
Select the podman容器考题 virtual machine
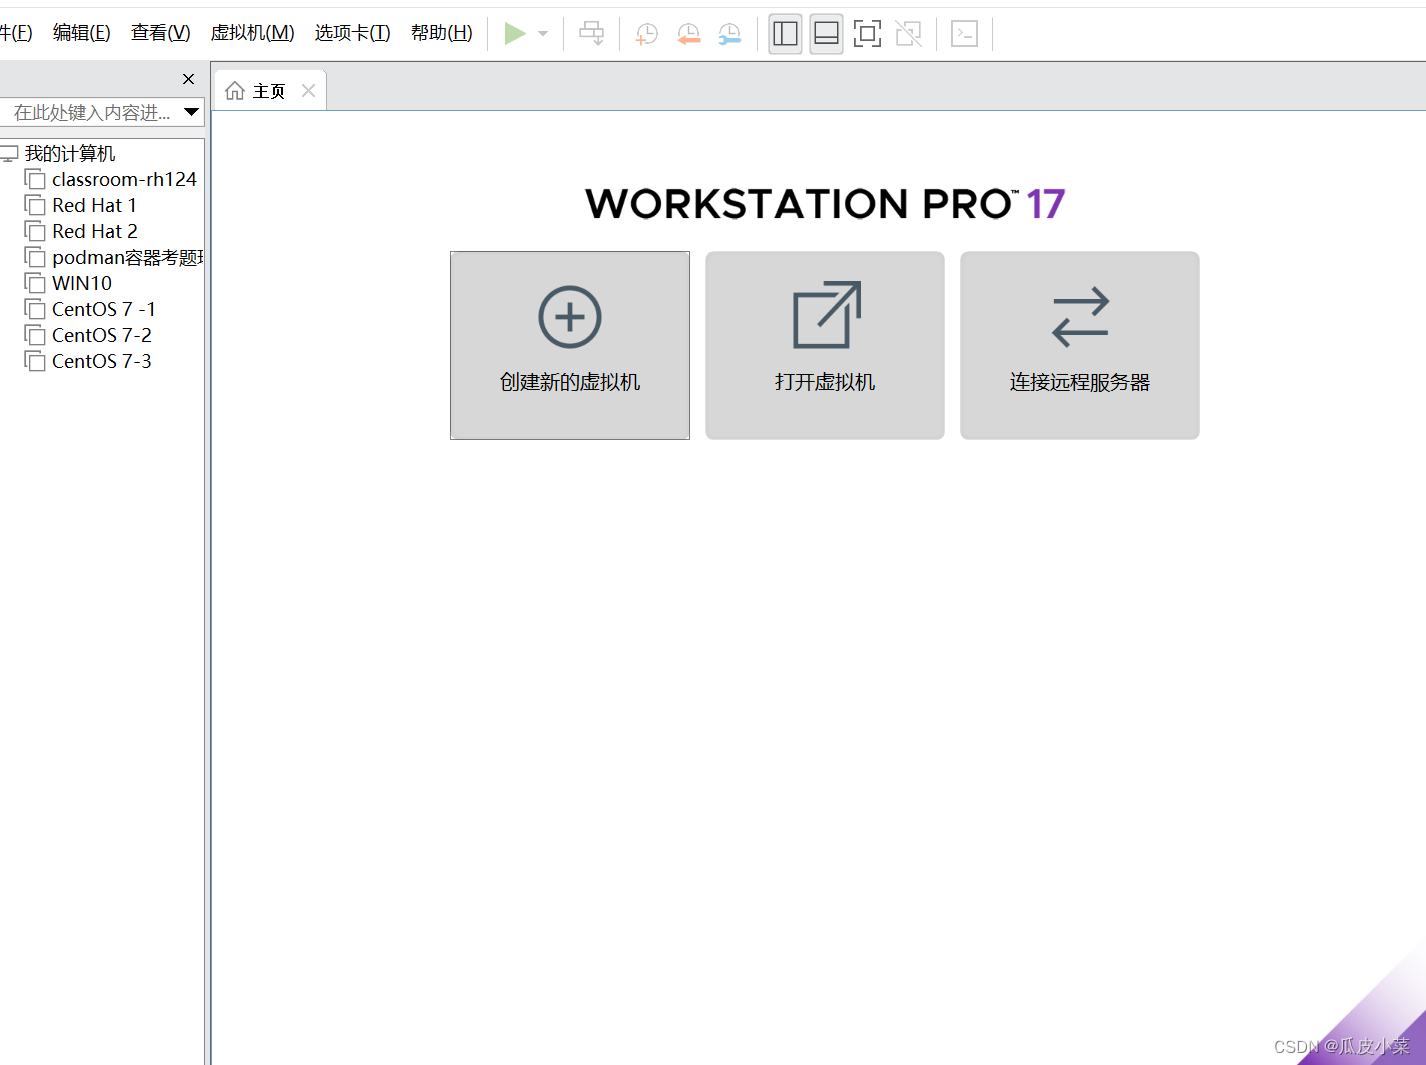[x=127, y=257]
